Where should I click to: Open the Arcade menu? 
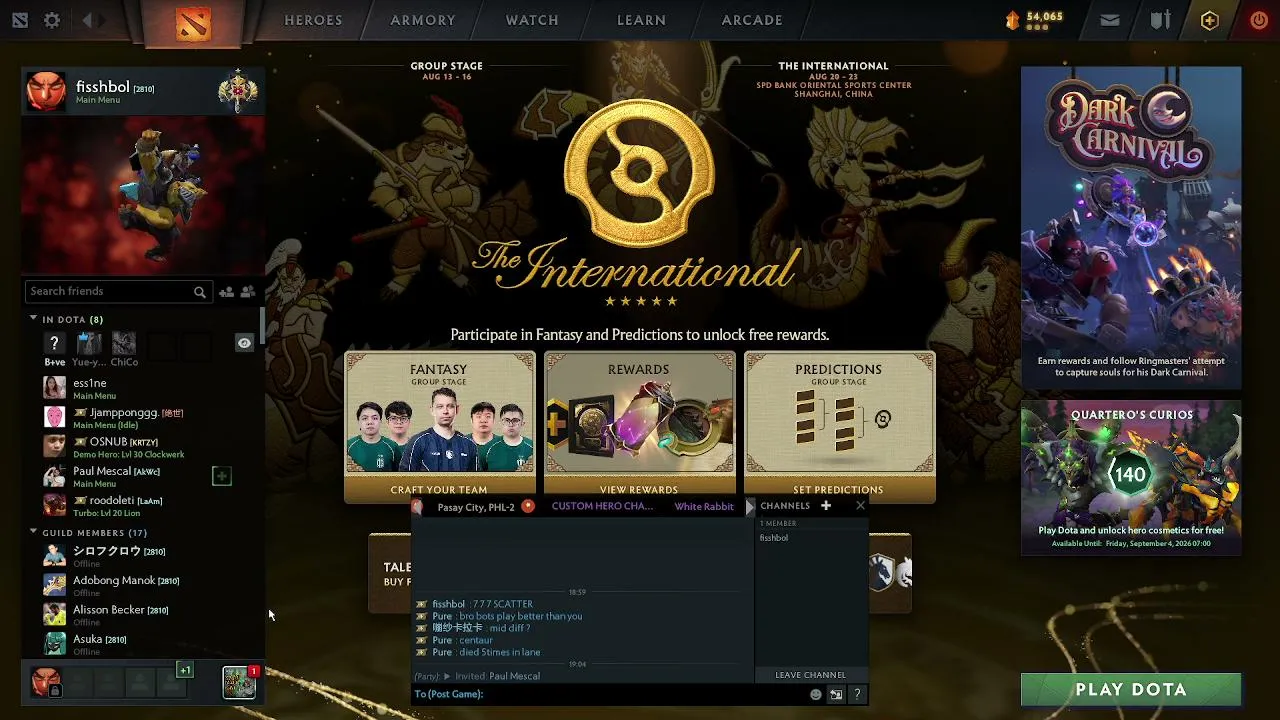point(752,20)
